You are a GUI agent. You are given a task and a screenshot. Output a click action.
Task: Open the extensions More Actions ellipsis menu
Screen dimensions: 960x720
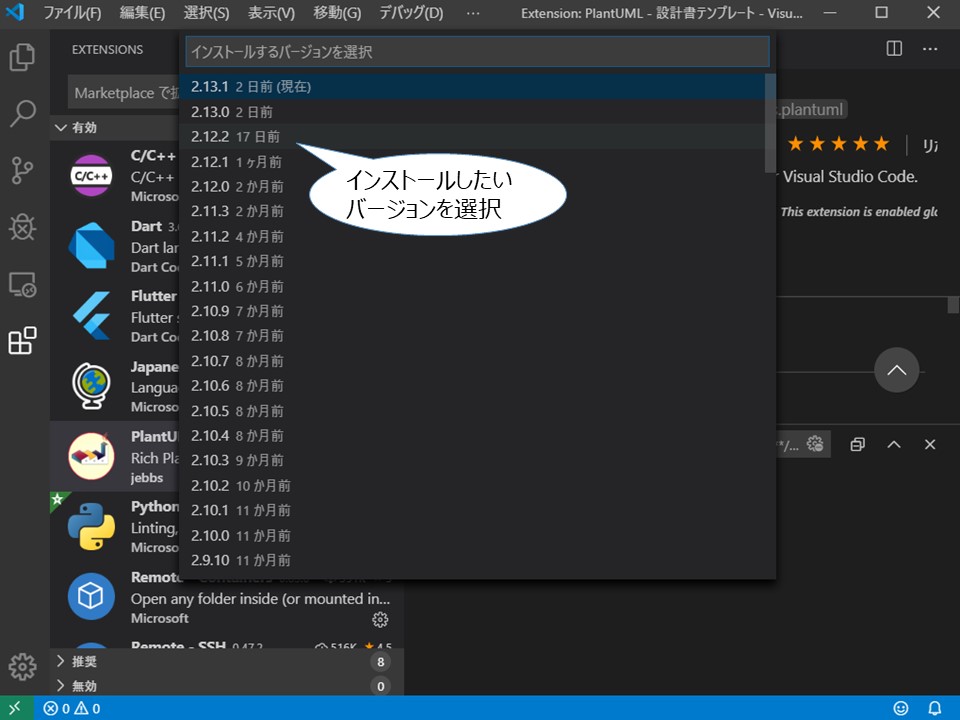[930, 48]
